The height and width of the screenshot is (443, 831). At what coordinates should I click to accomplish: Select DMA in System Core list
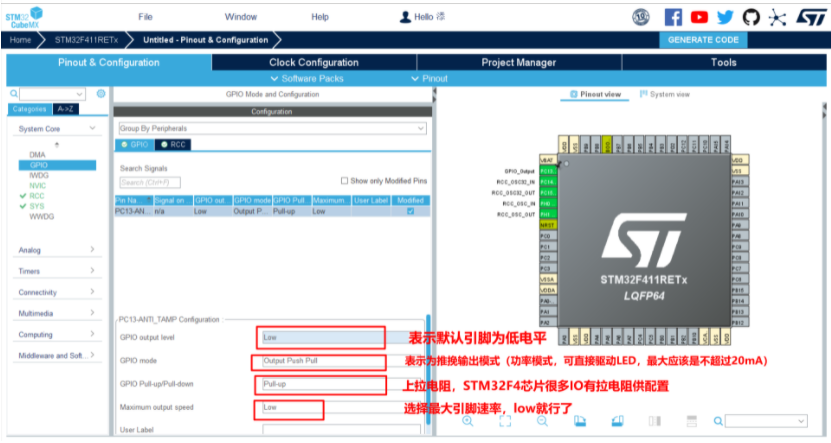[37, 155]
